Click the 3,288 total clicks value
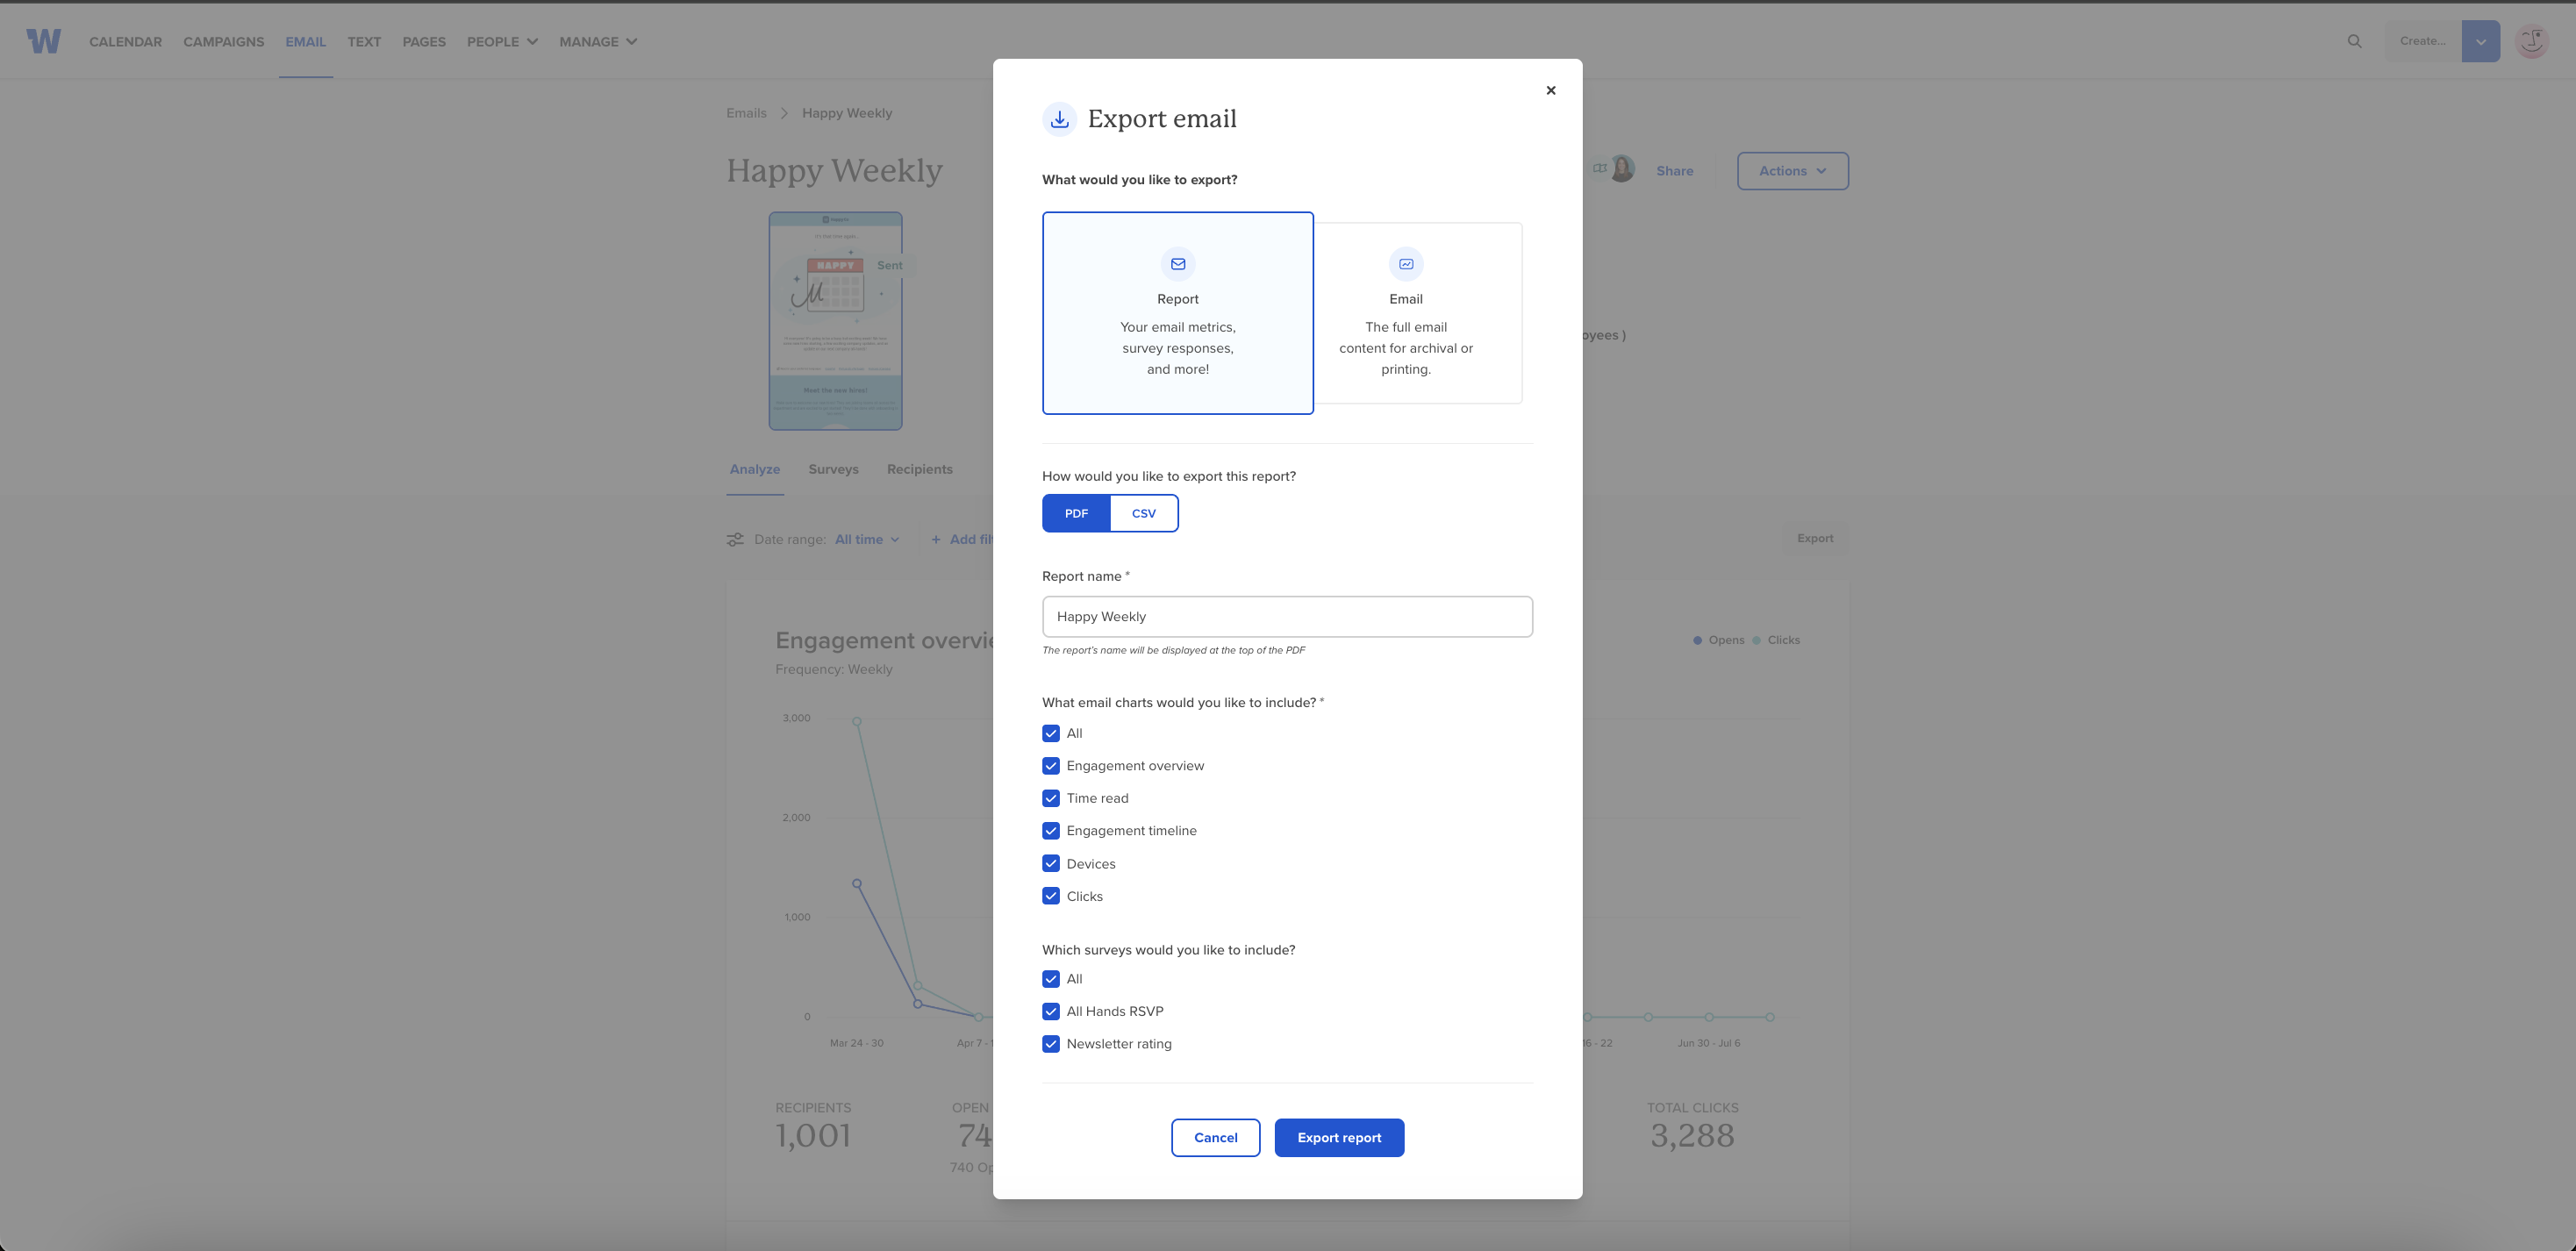 click(x=1692, y=1136)
